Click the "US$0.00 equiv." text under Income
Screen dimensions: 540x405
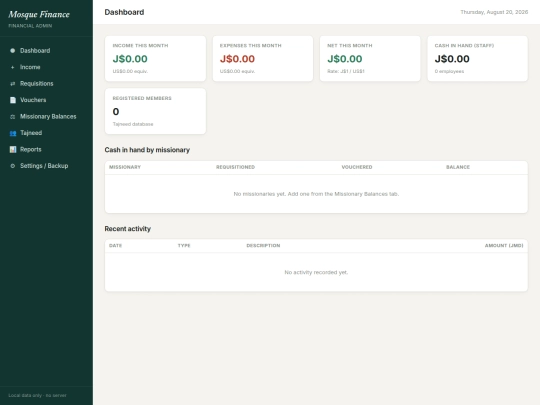(130, 71)
